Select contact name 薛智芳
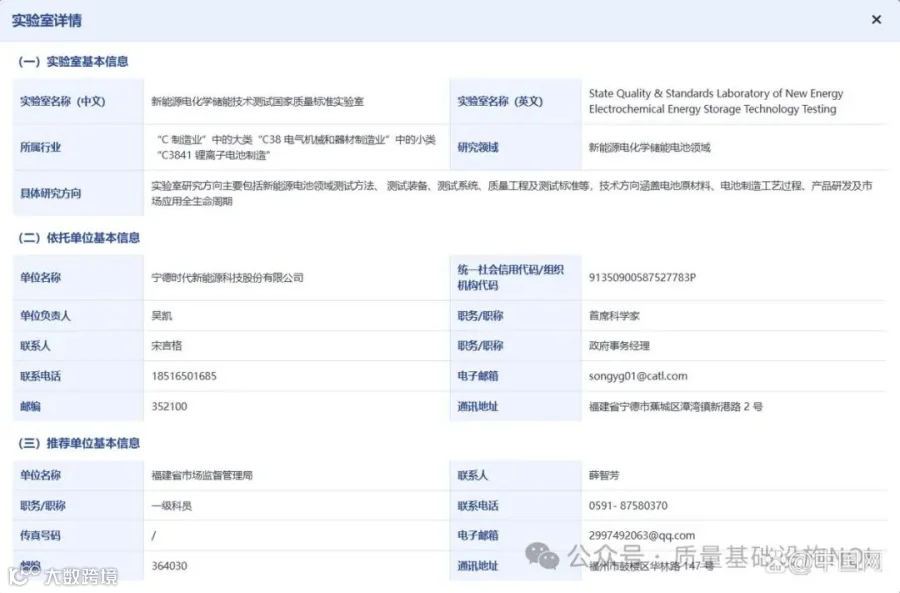The height and width of the screenshot is (593, 900). (604, 475)
